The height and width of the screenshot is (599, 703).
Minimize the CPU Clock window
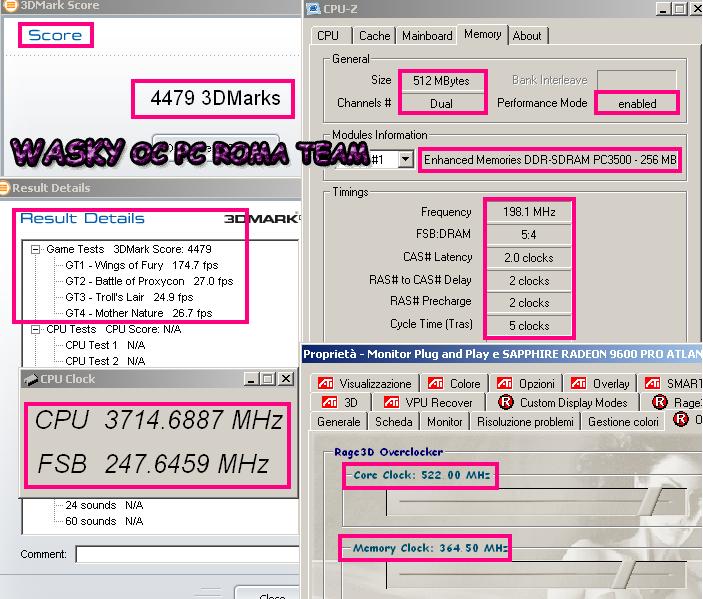250,379
